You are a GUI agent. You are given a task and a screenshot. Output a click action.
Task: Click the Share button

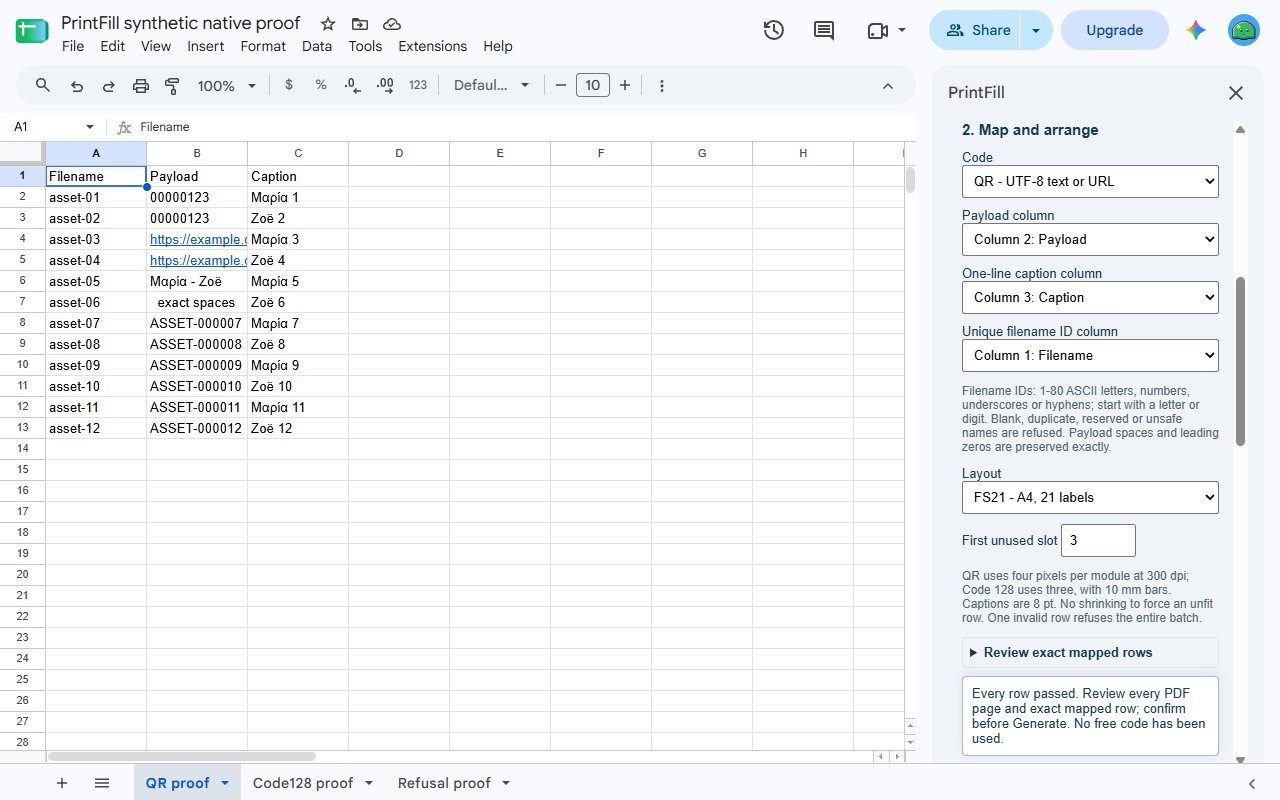pyautogui.click(x=975, y=30)
